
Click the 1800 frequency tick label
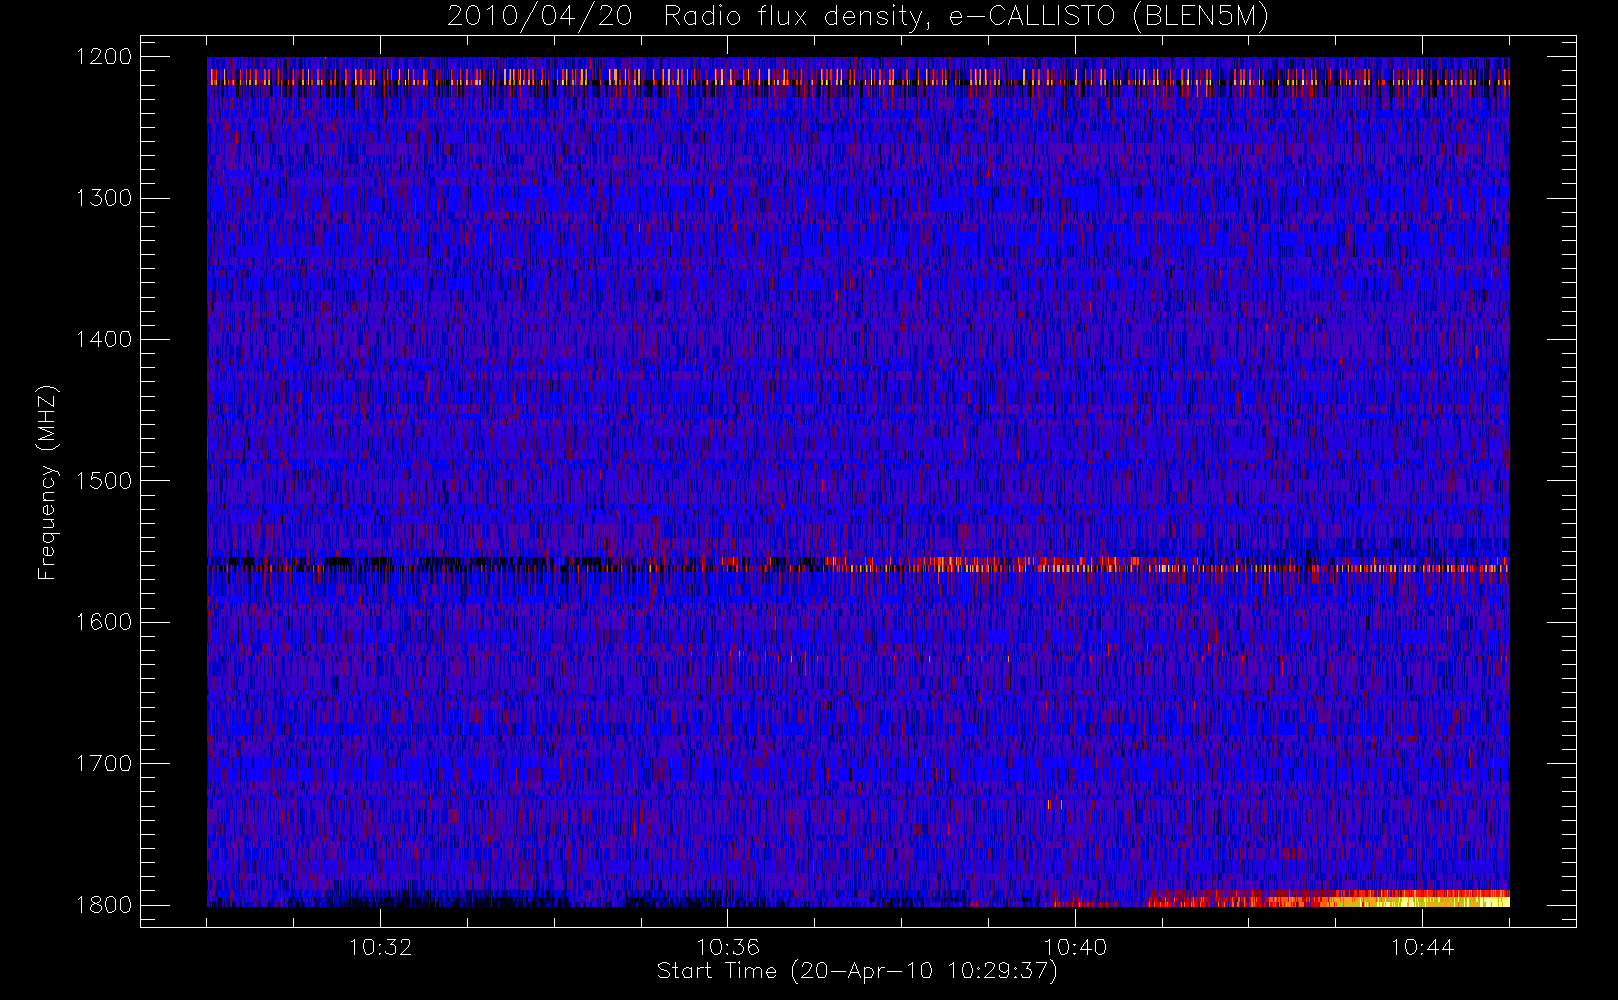coord(104,905)
